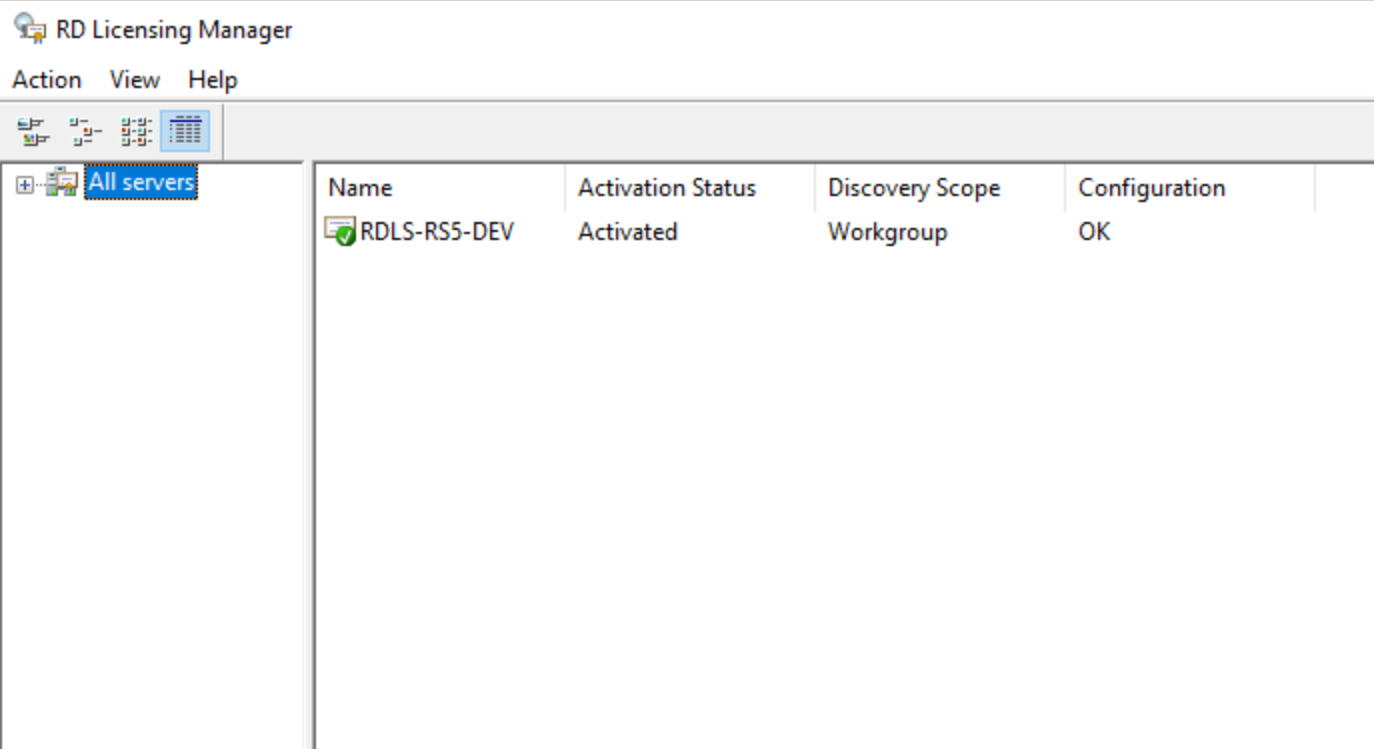Open the Action menu
Viewport: 1374px width, 749px height.
pyautogui.click(x=47, y=80)
